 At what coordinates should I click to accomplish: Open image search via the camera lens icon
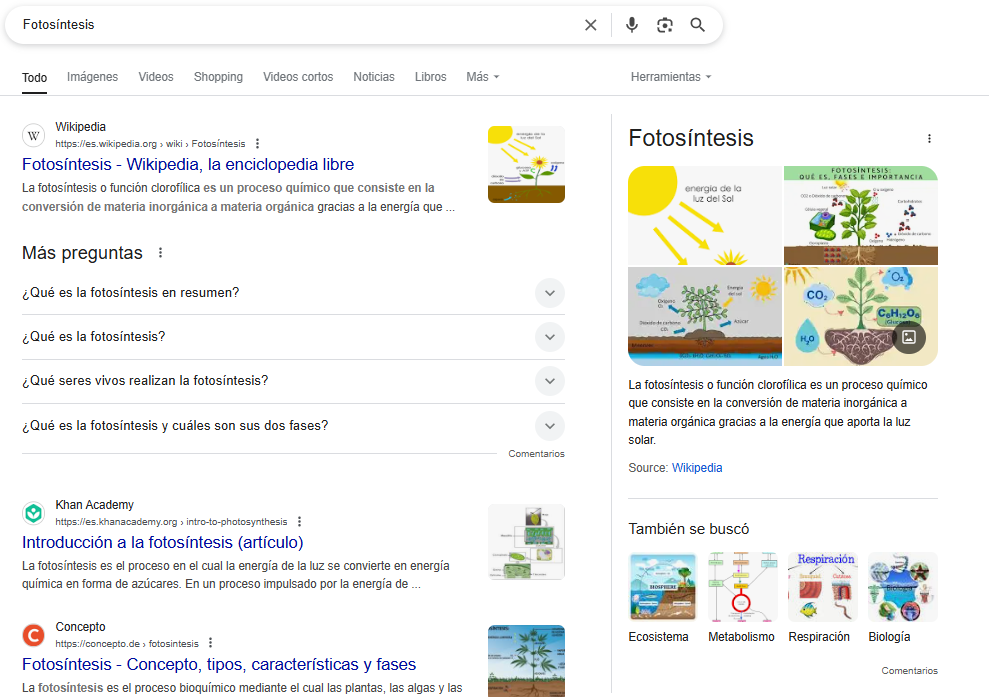pyautogui.click(x=664, y=25)
